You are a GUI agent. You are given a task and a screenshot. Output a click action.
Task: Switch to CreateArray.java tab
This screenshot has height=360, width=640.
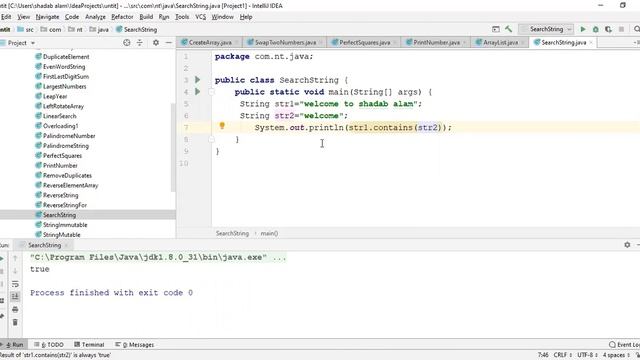pos(210,42)
